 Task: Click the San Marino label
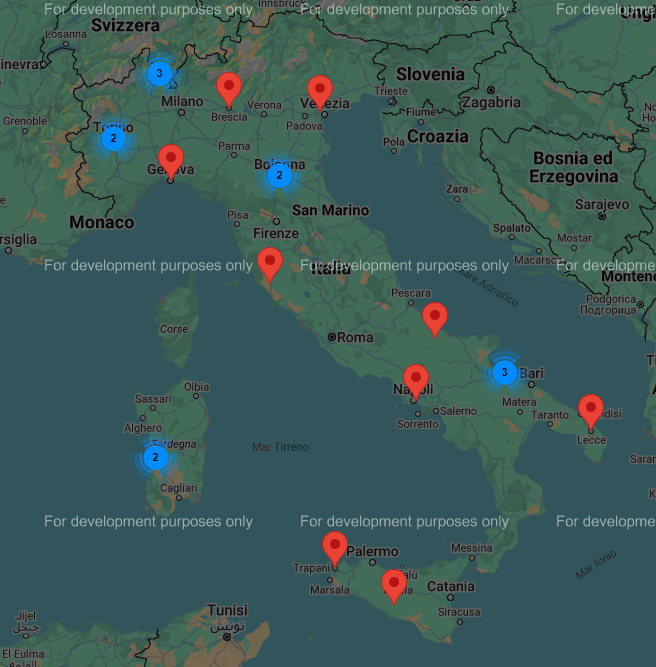click(331, 210)
